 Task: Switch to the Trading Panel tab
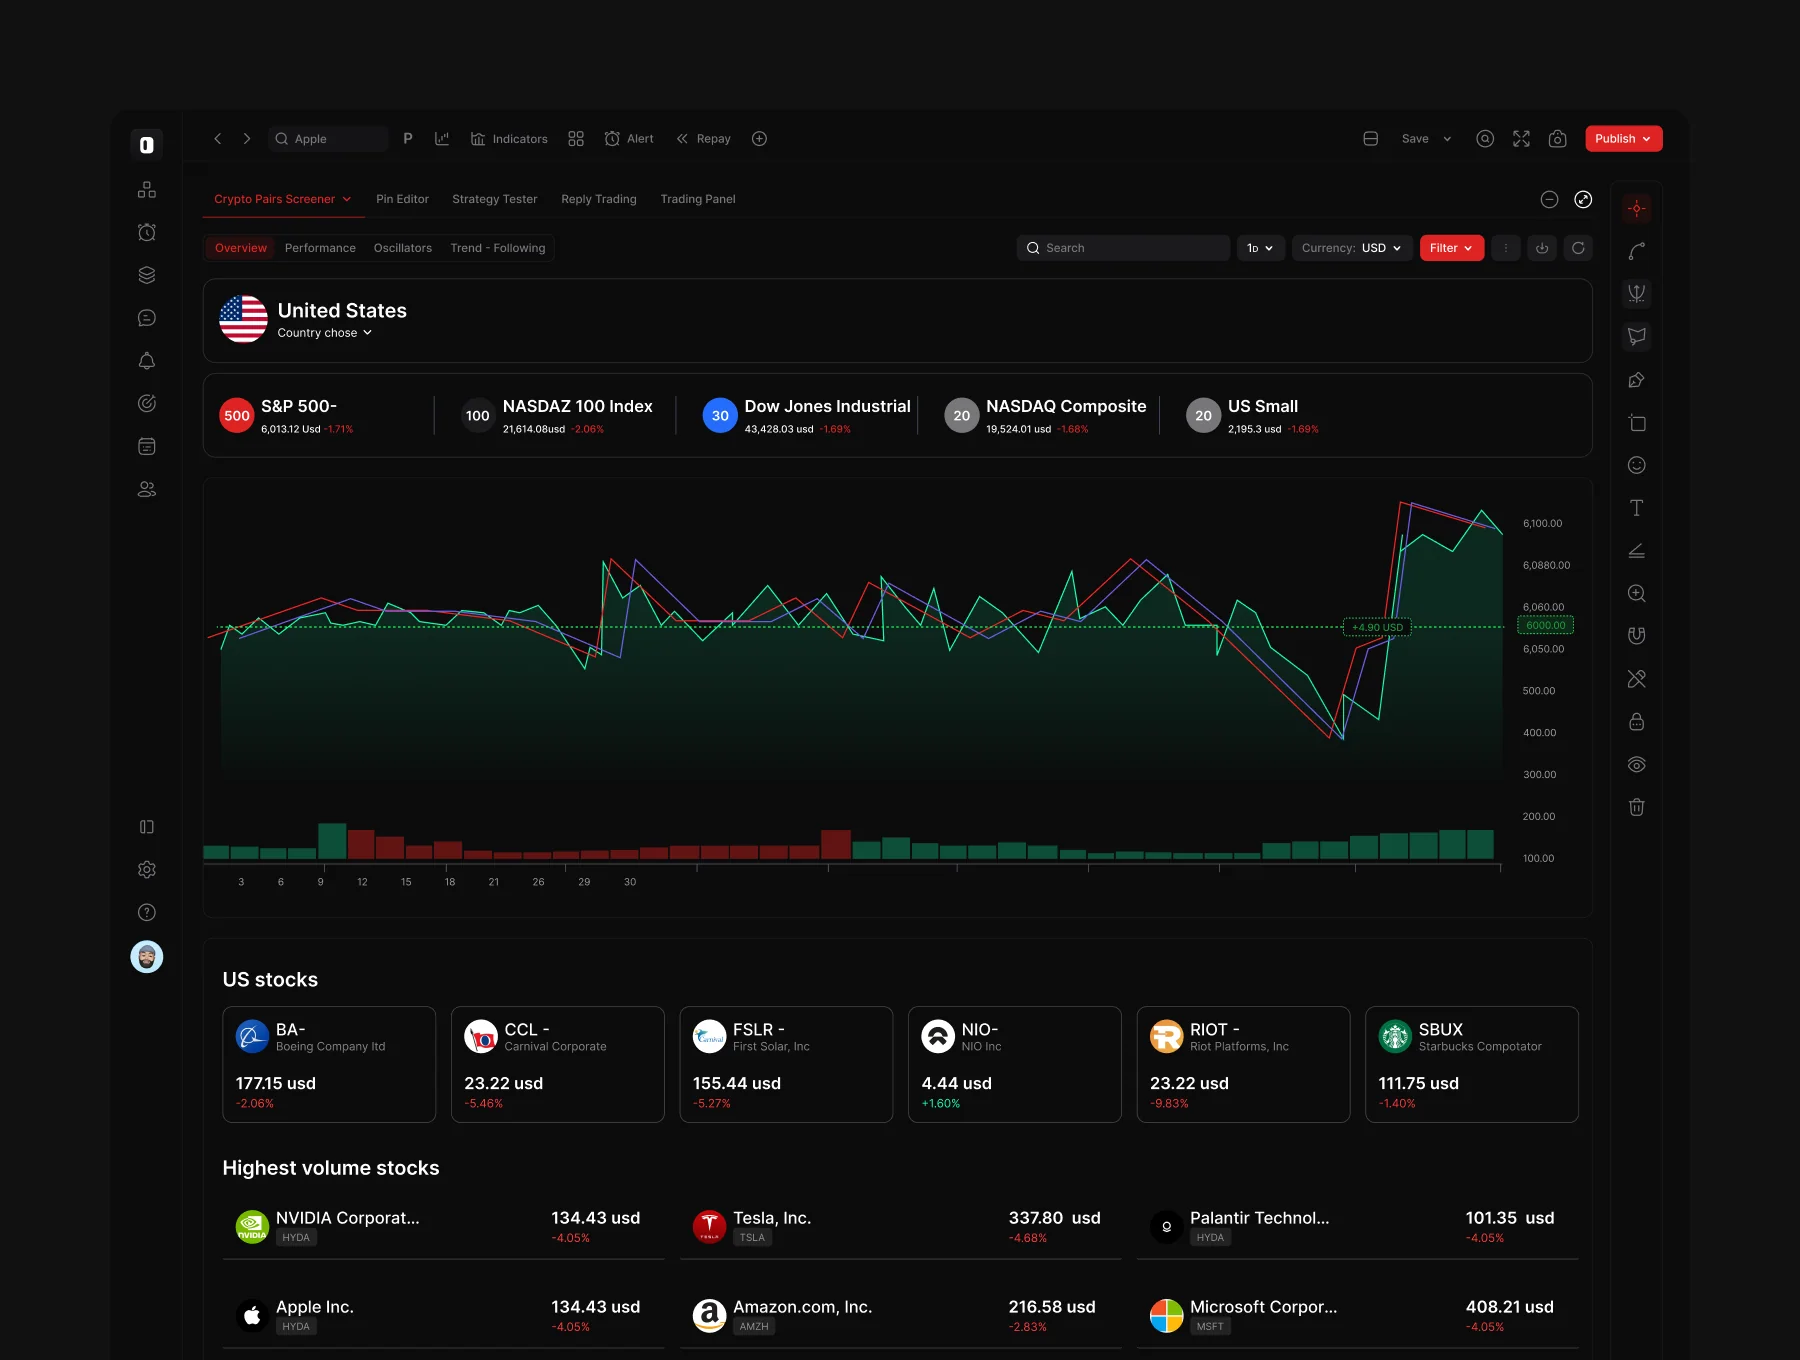point(698,199)
